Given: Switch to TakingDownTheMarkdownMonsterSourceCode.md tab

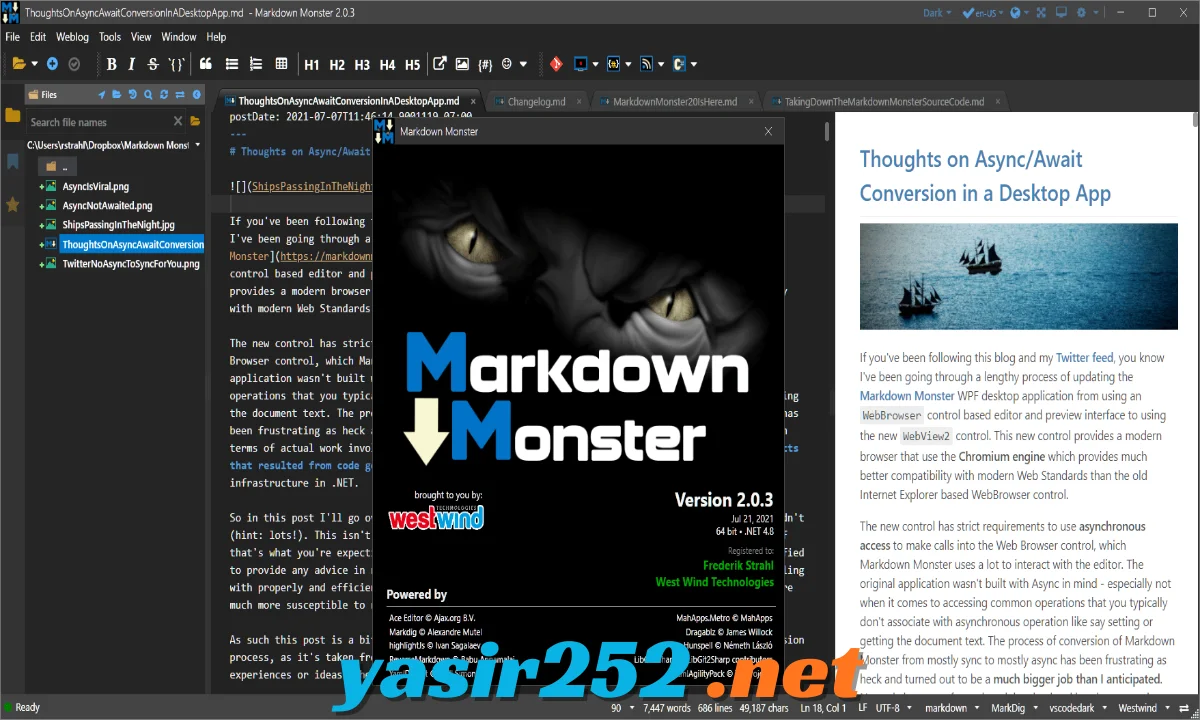Looking at the screenshot, I should pyautogui.click(x=884, y=102).
